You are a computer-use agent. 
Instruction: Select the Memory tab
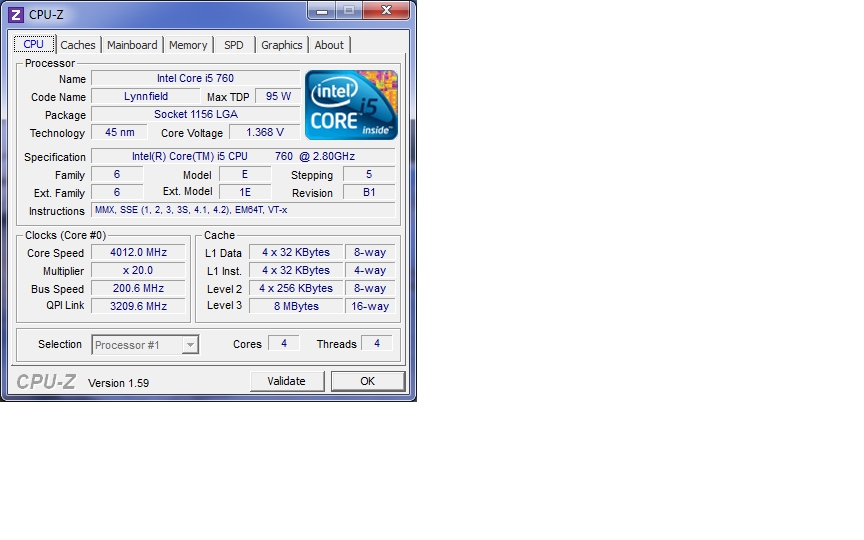[x=188, y=45]
